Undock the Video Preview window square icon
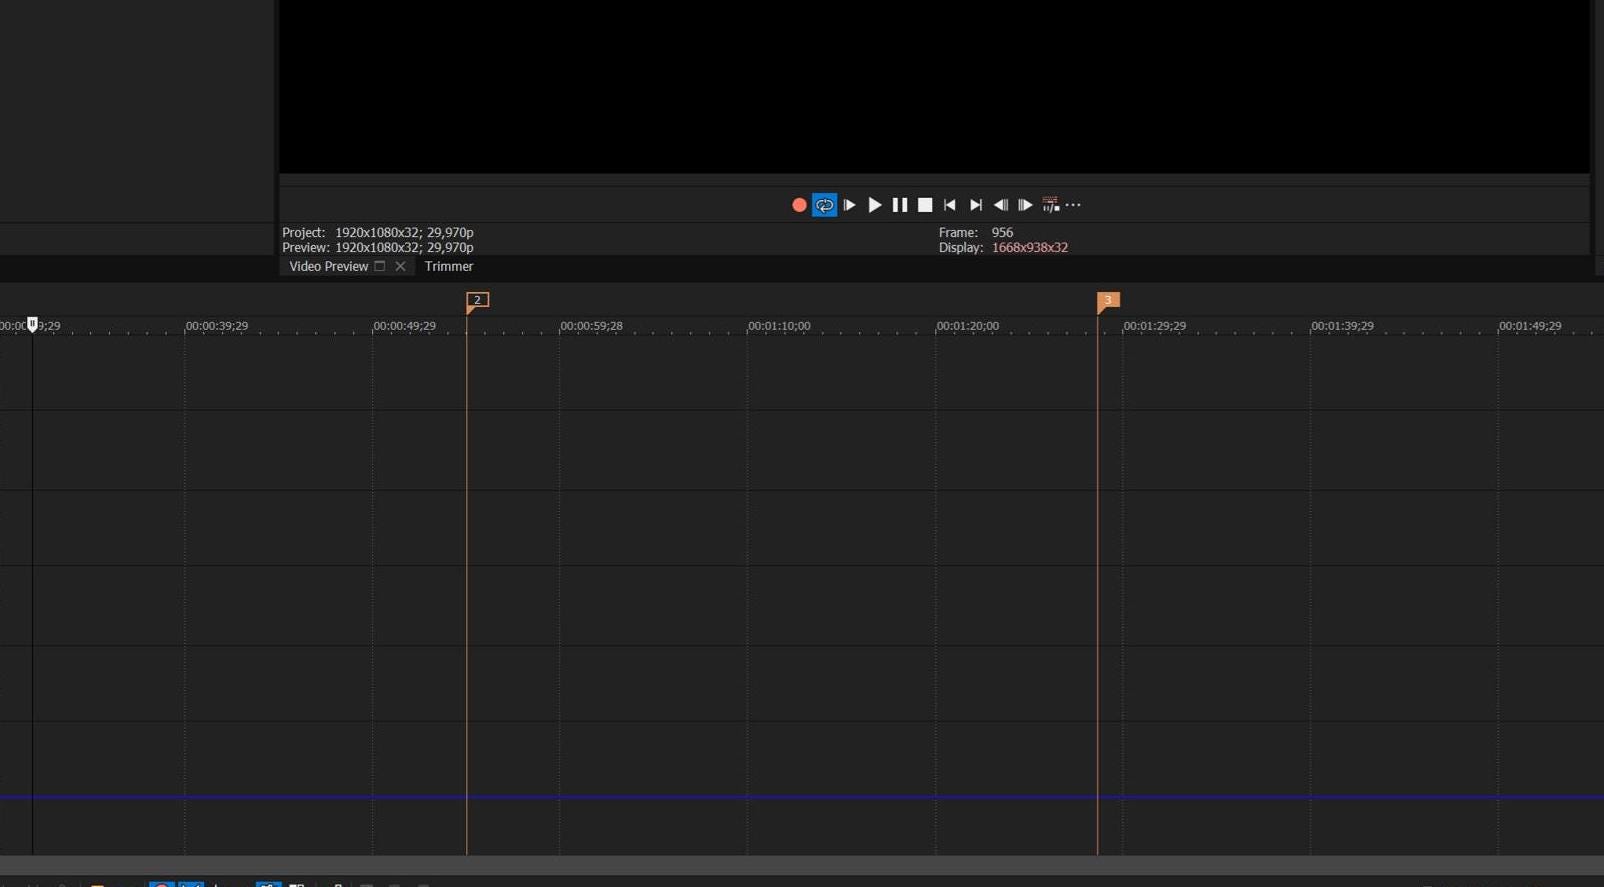 click(380, 266)
